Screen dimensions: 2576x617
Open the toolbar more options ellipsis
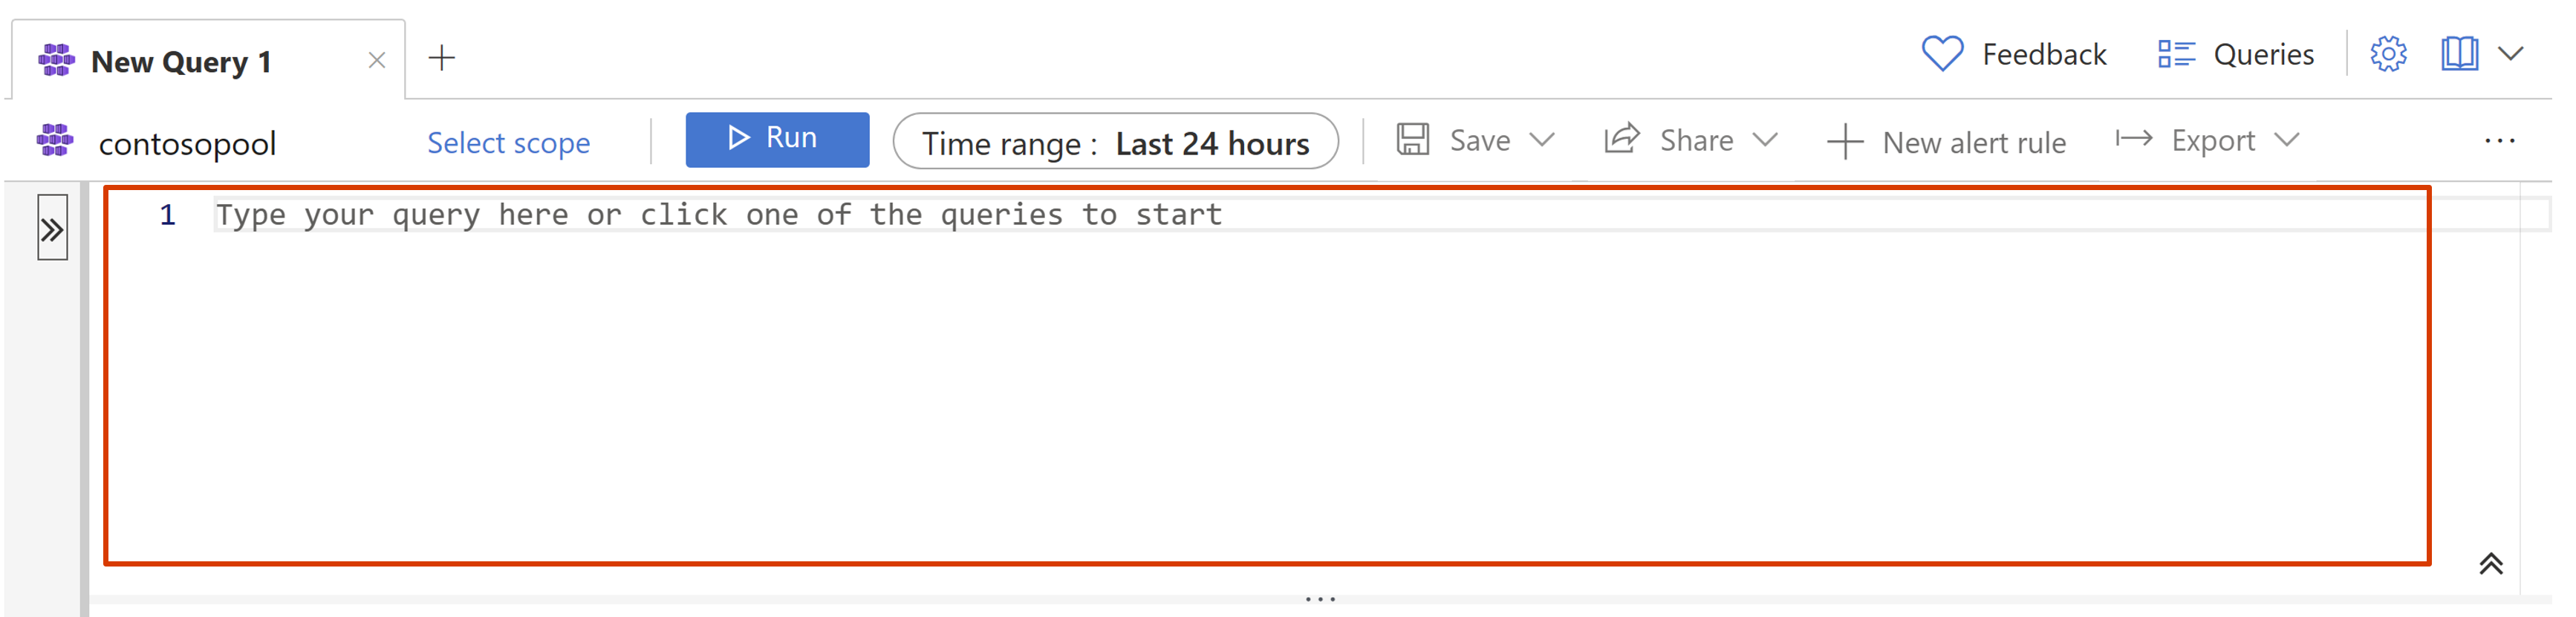[x=2499, y=141]
